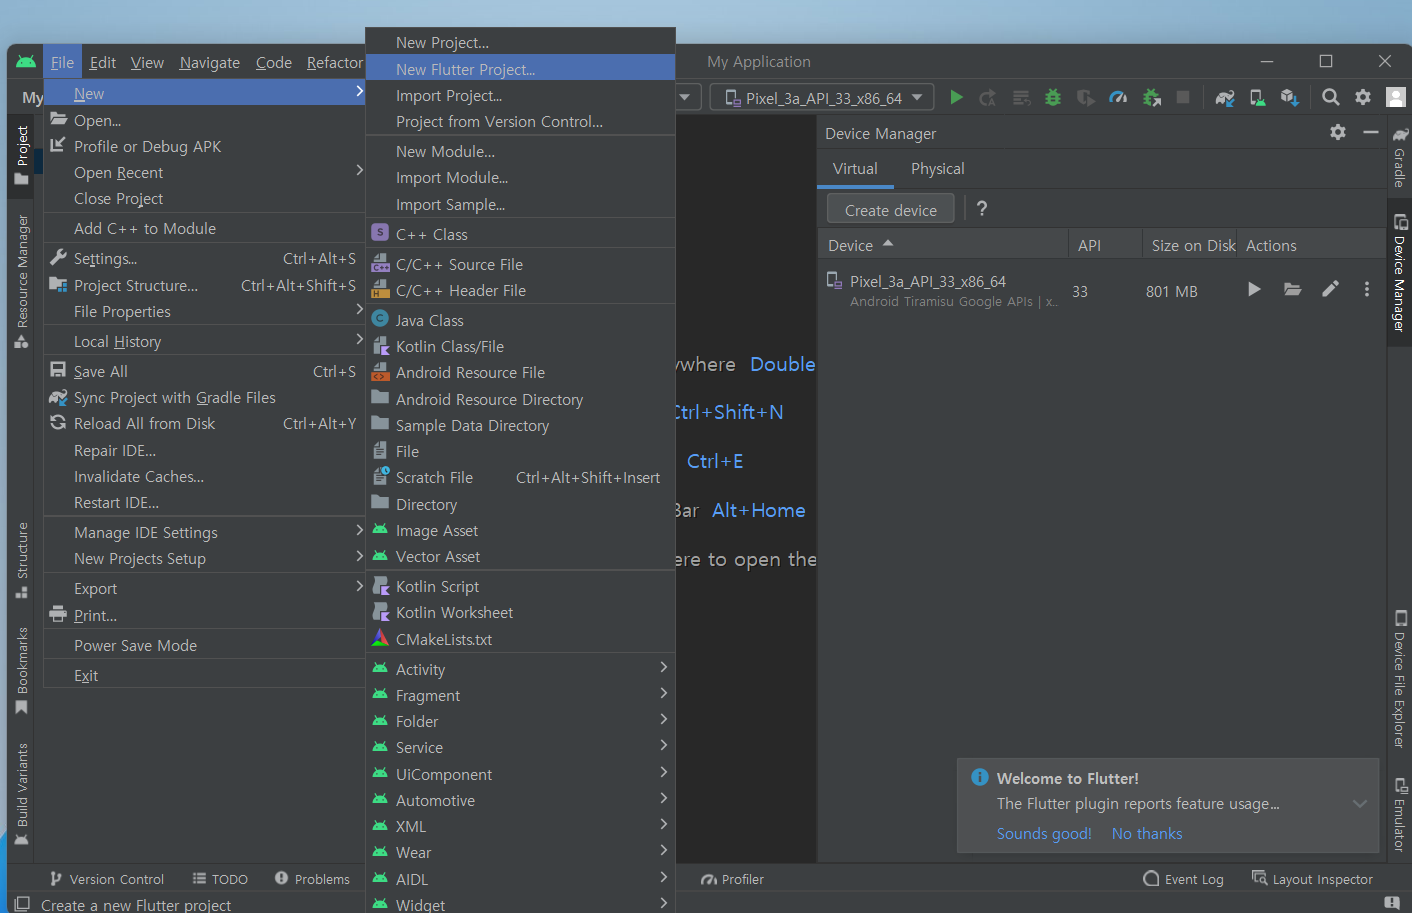The image size is (1412, 913).
Task: Open the Emulator side tab
Action: tap(1400, 814)
